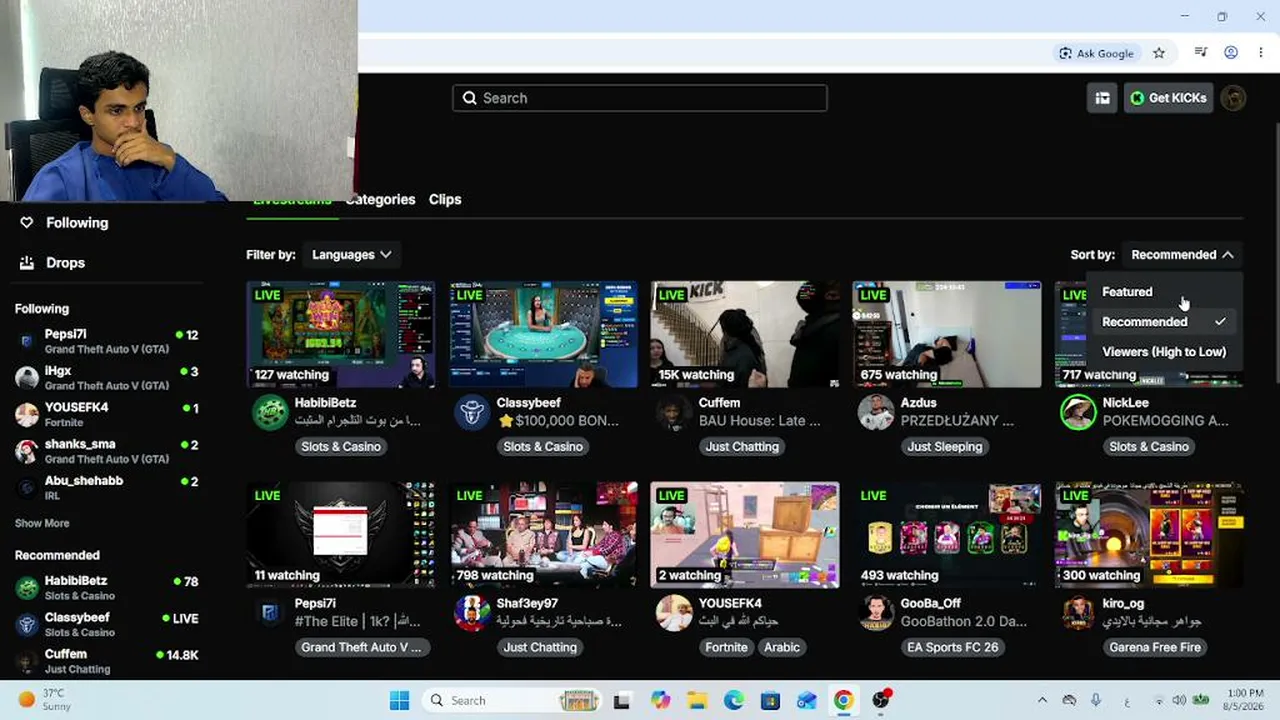Collapse the Sort by Recommended dropdown
Image resolution: width=1280 pixels, height=720 pixels.
coord(1182,255)
